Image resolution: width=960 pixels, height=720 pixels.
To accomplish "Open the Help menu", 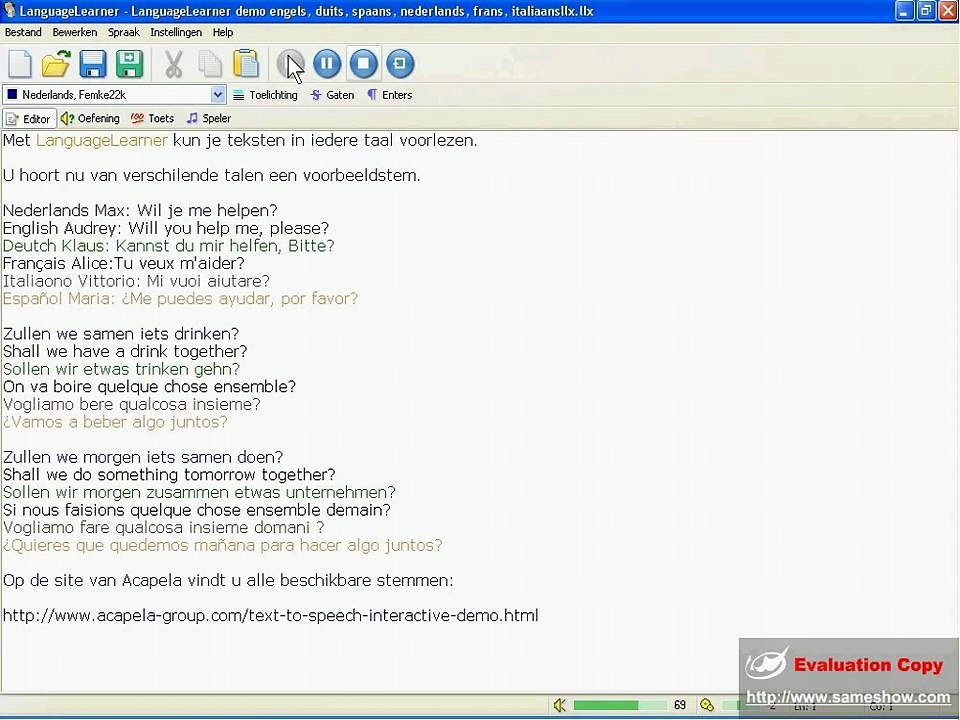I will click(x=223, y=32).
